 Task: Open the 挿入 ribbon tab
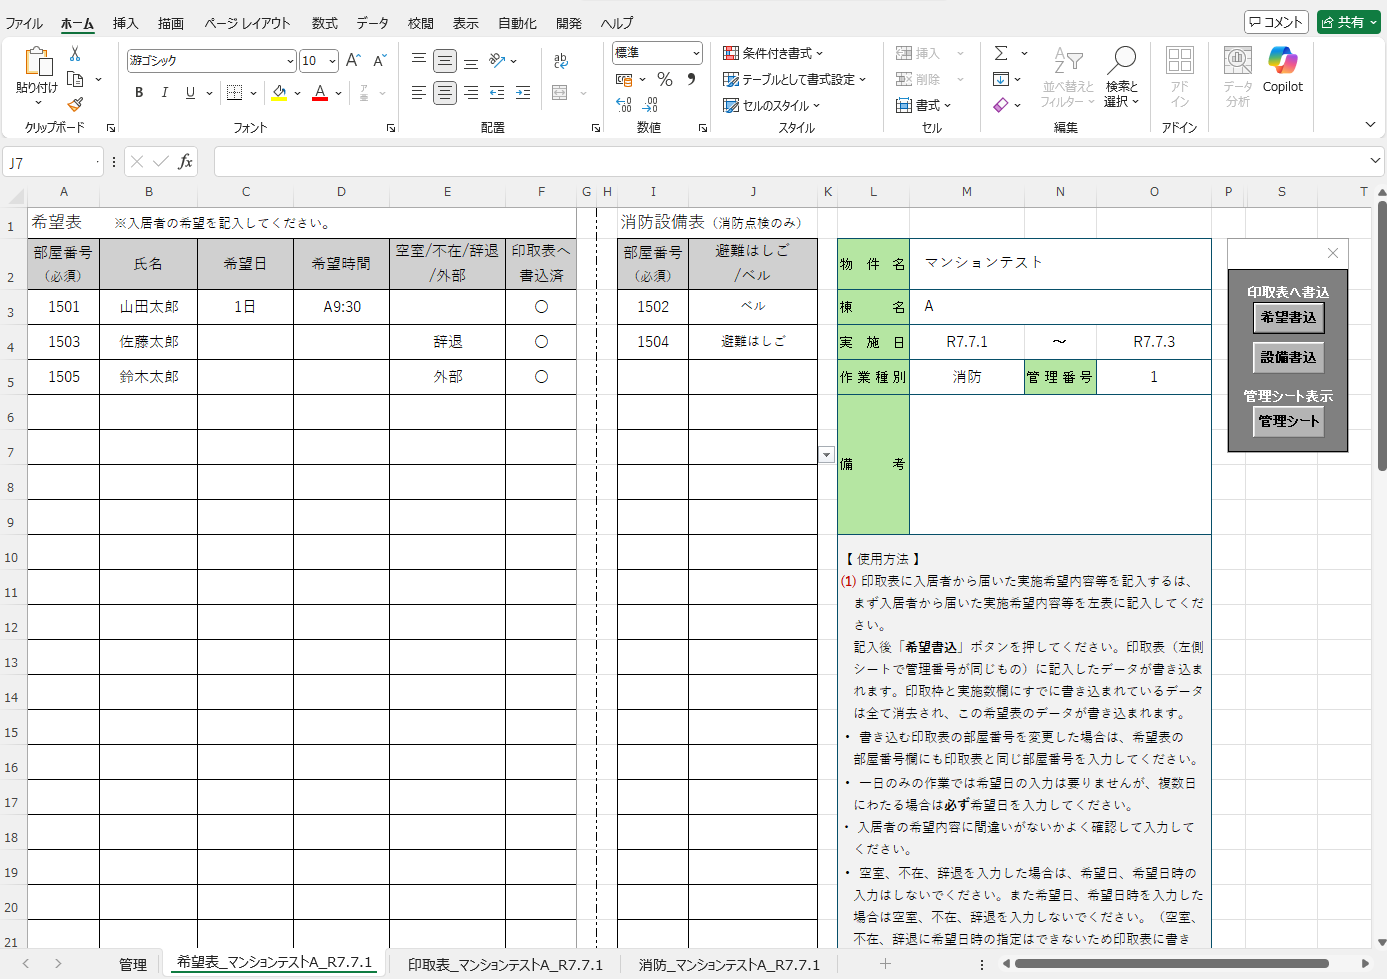pos(125,23)
